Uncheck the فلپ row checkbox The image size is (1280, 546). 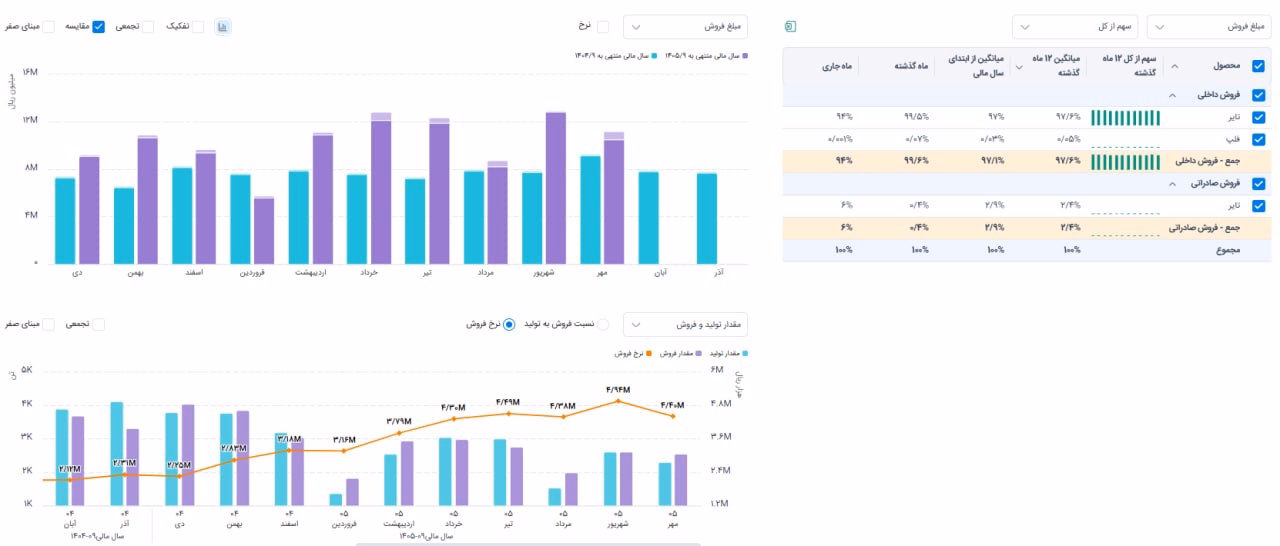1258,140
